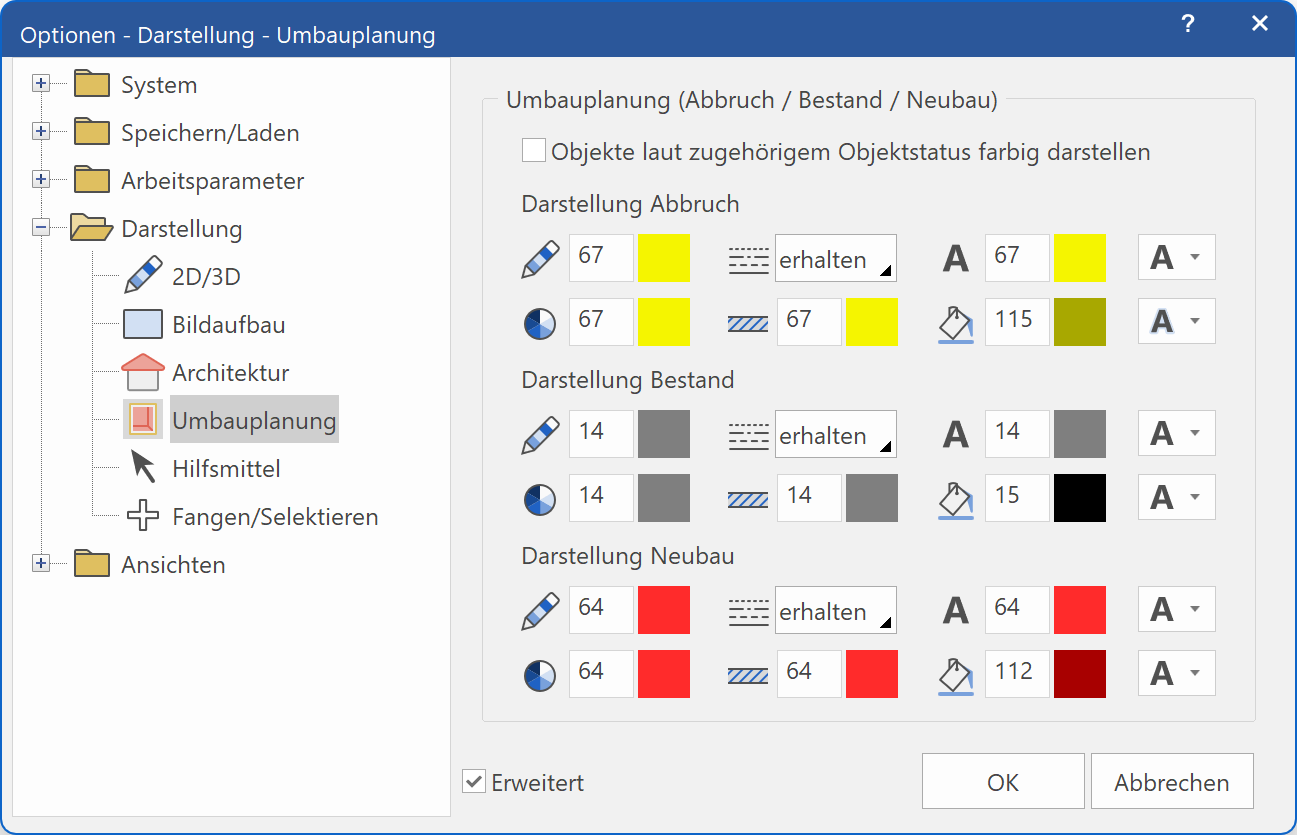Click the 2D/3D pencil icon in the tree
1297x835 pixels.
[143, 275]
